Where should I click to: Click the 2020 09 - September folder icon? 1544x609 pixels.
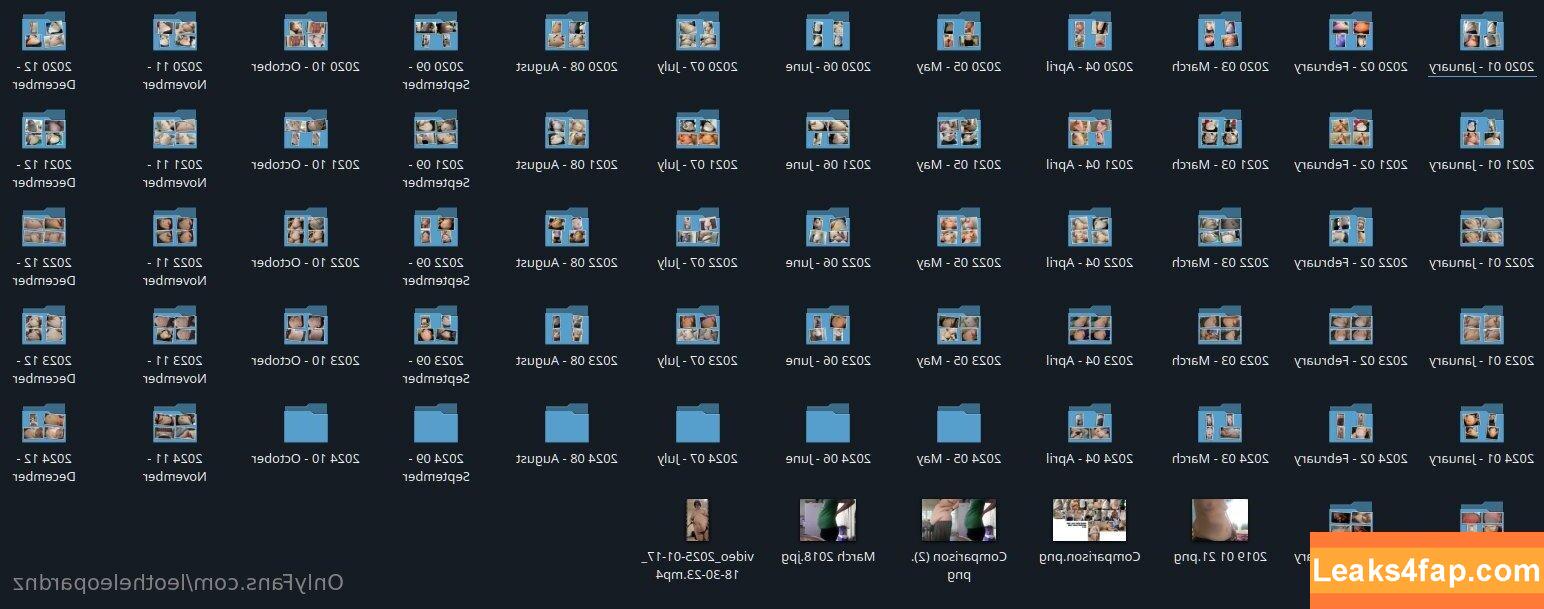point(436,32)
